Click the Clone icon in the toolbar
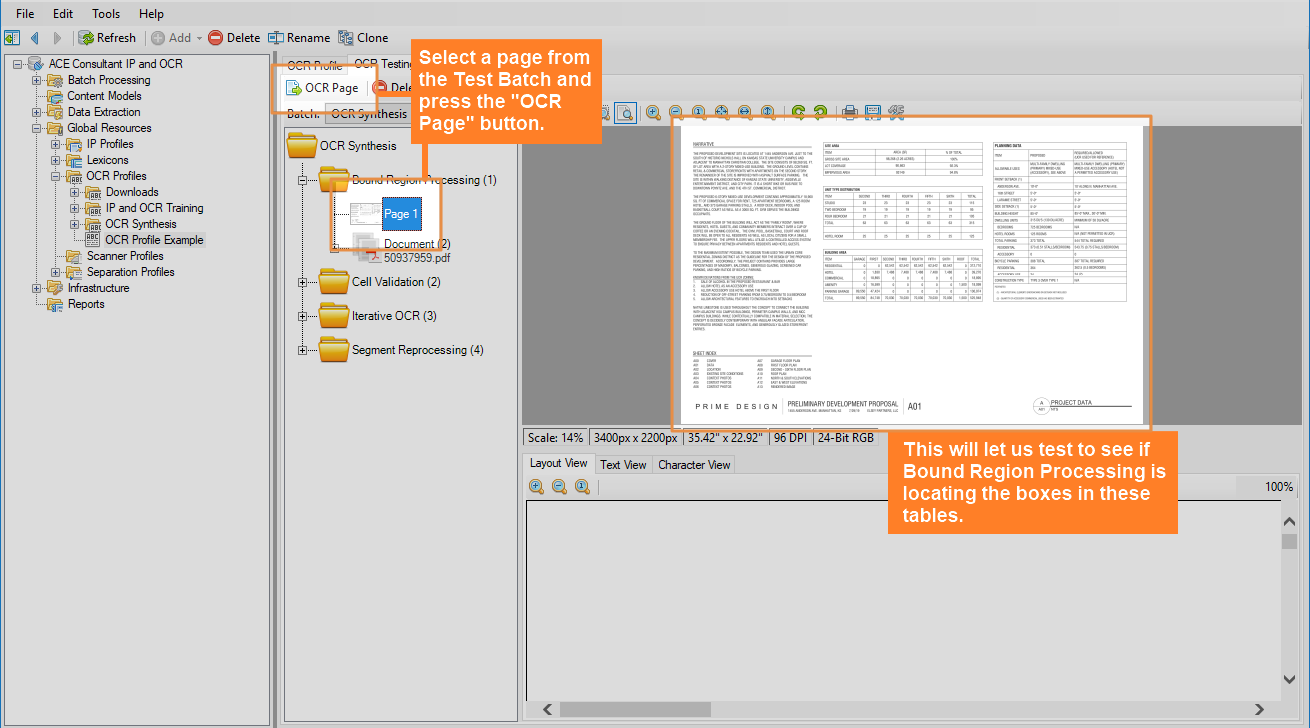This screenshot has width=1310, height=728. (346, 38)
